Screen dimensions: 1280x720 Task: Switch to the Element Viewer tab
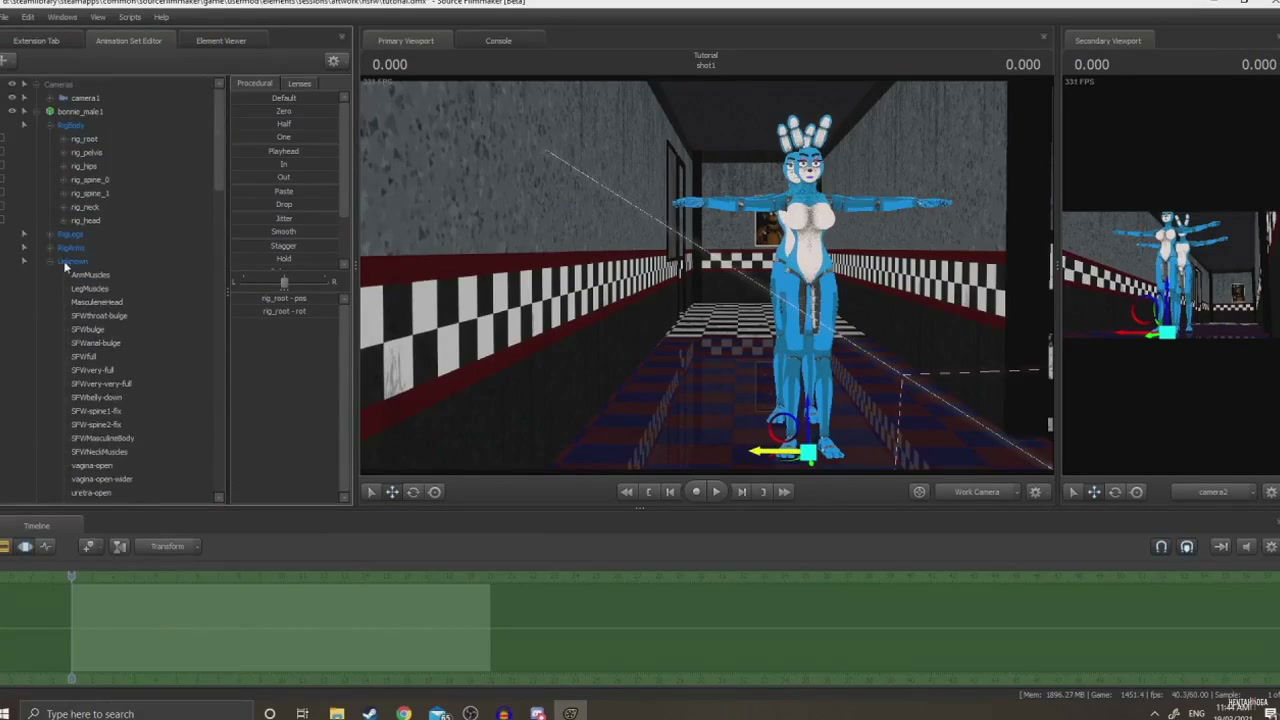221,40
